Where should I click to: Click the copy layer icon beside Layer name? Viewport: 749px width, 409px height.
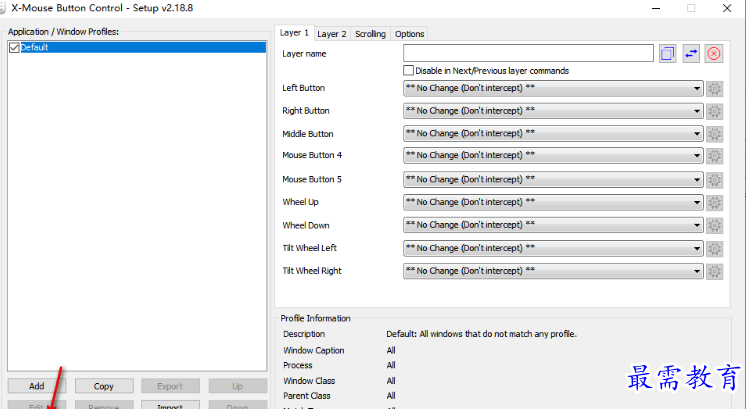pyautogui.click(x=667, y=54)
